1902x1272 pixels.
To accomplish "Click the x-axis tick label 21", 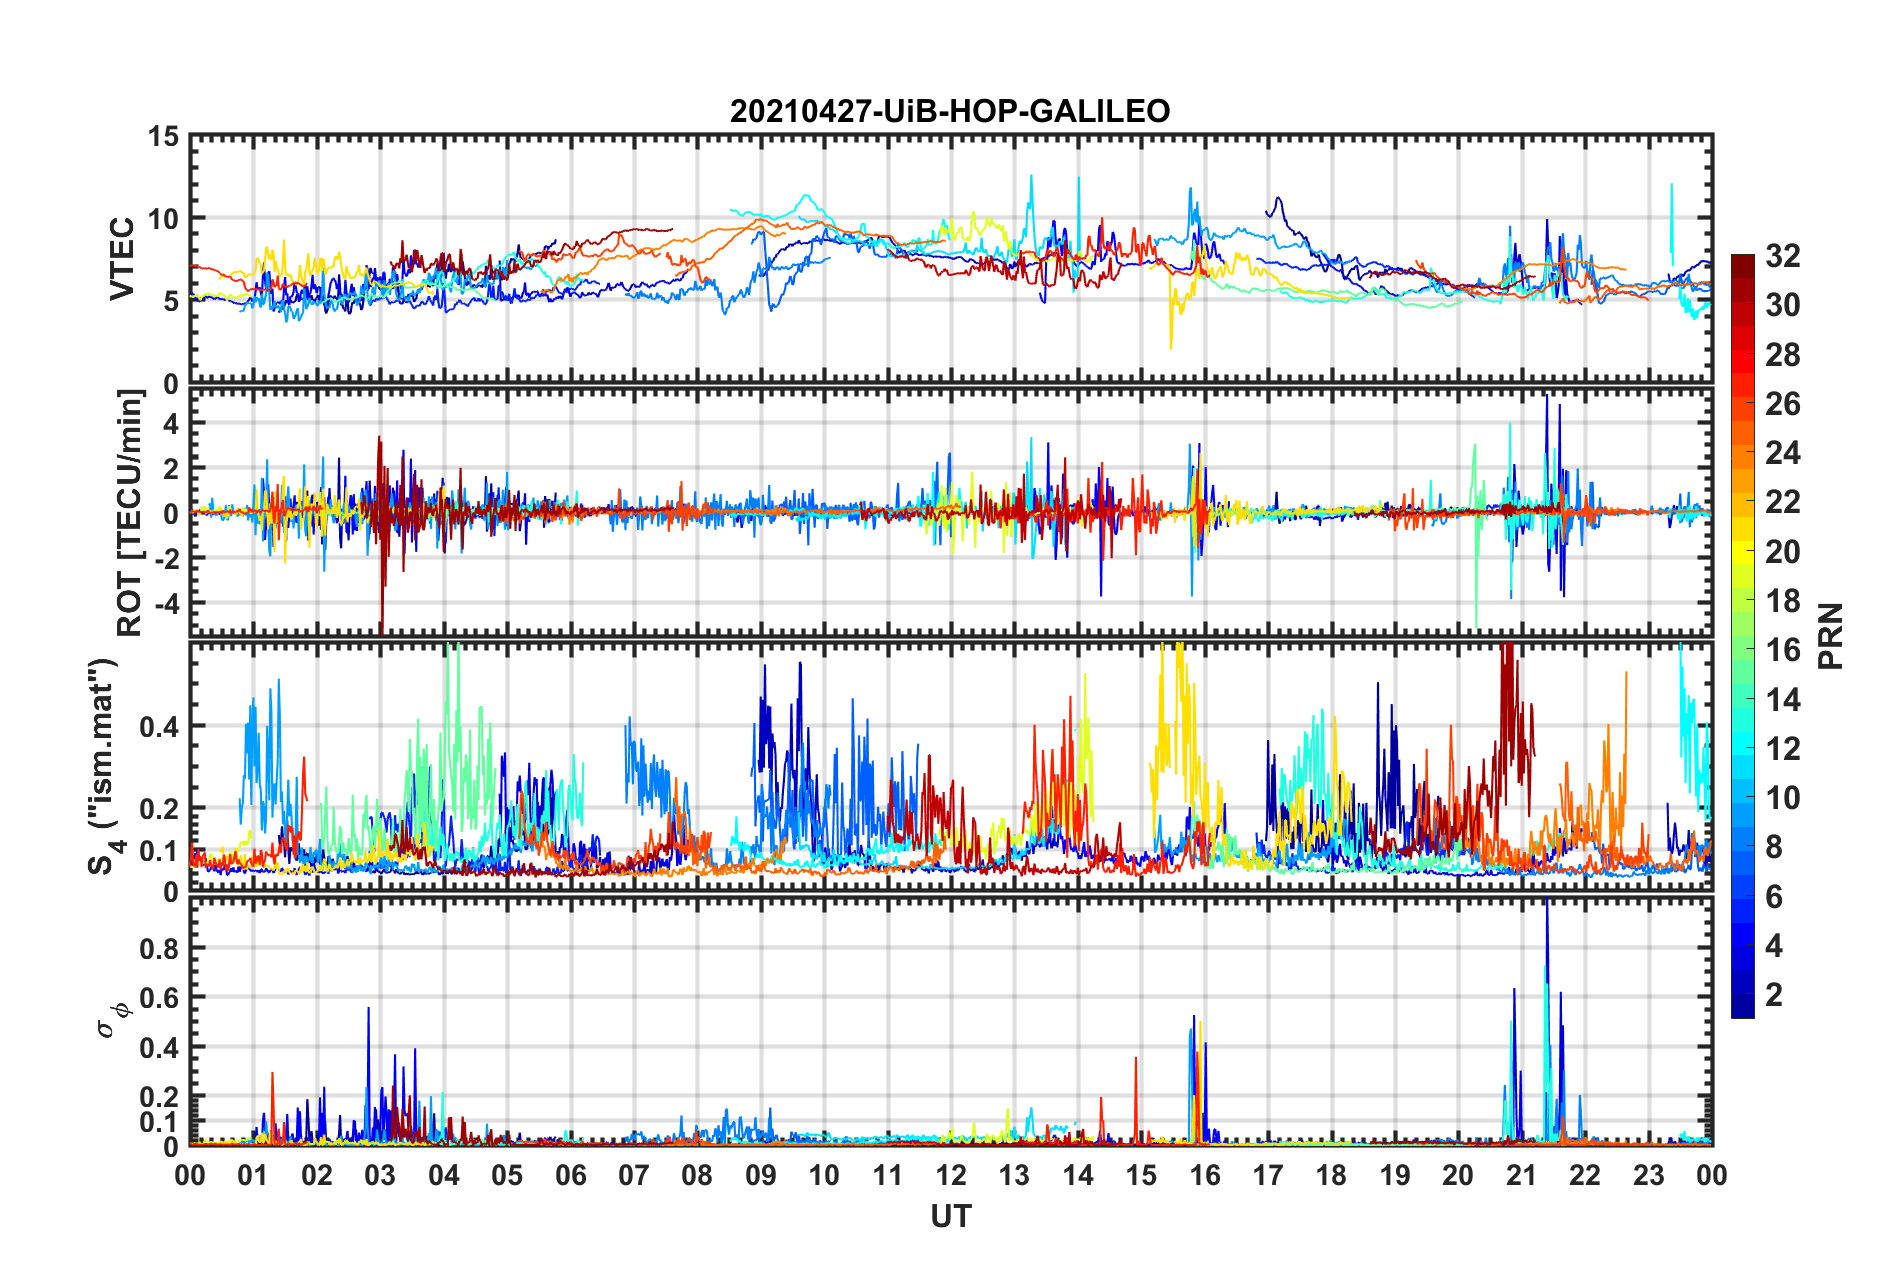I will pyautogui.click(x=1521, y=1175).
